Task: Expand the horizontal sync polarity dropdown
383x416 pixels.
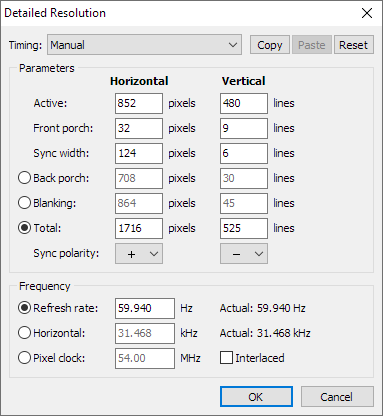Action: click(139, 254)
